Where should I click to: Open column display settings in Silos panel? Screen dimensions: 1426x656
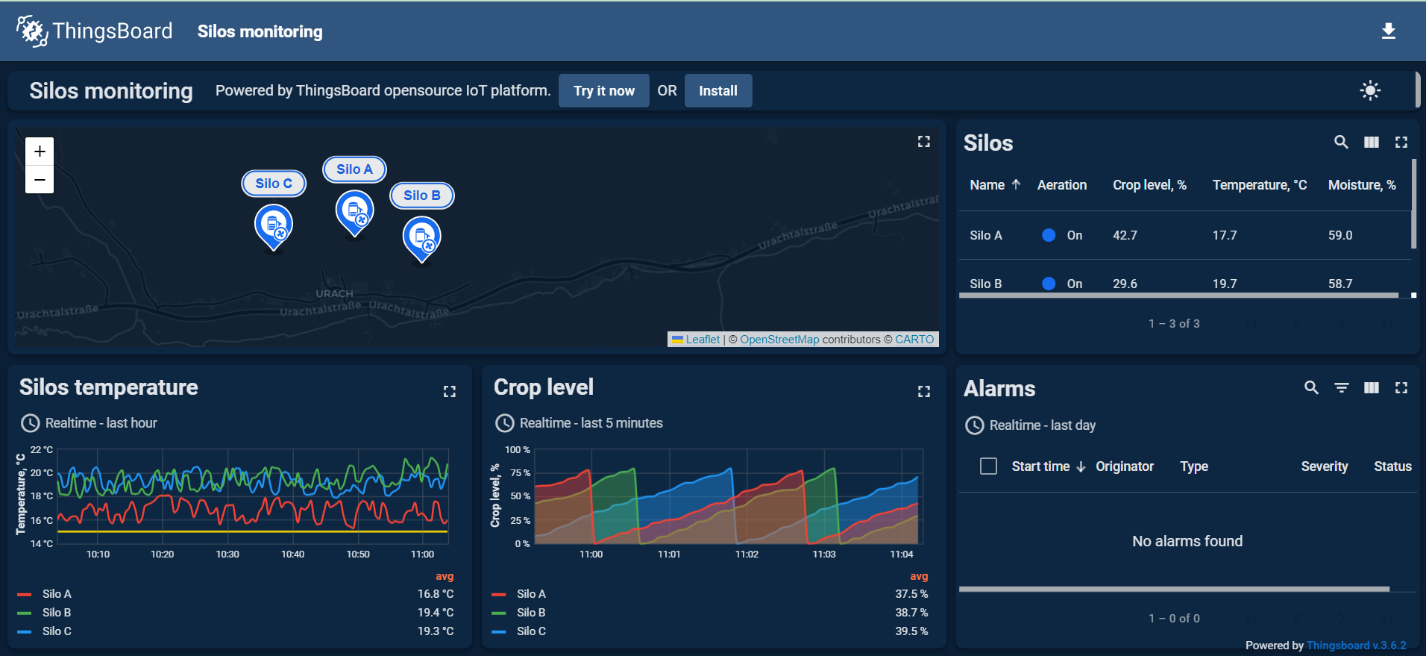coord(1371,142)
